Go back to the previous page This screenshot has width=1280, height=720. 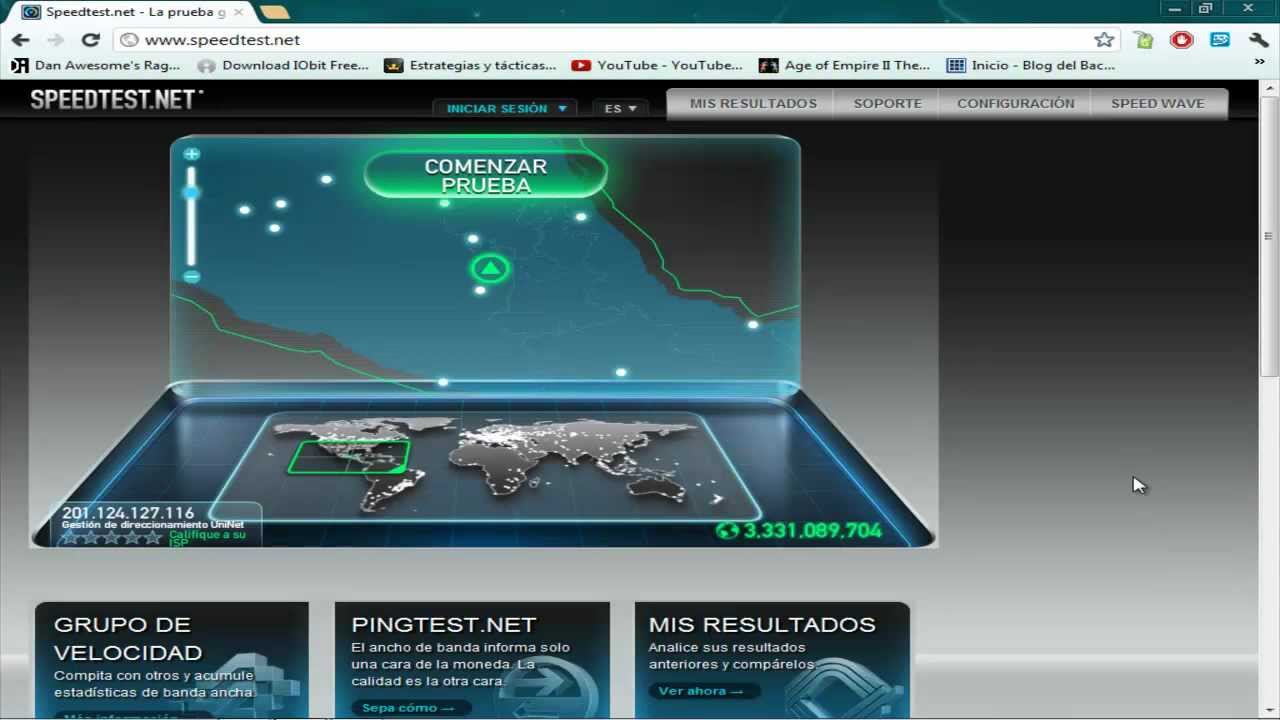[x=21, y=40]
